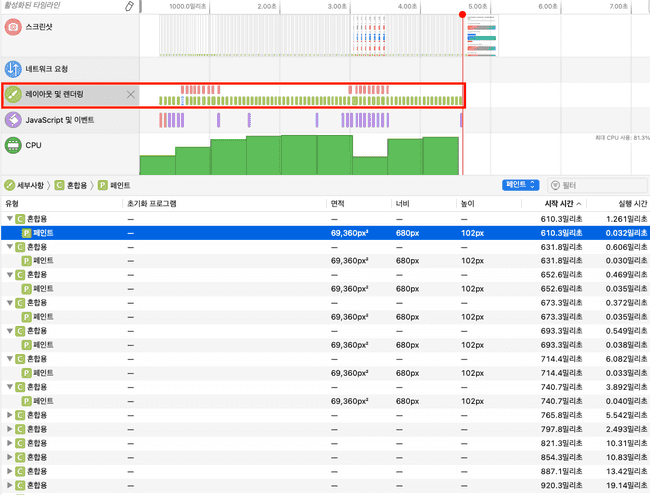Click the filter icon in the 필터 field

[x=556, y=185]
